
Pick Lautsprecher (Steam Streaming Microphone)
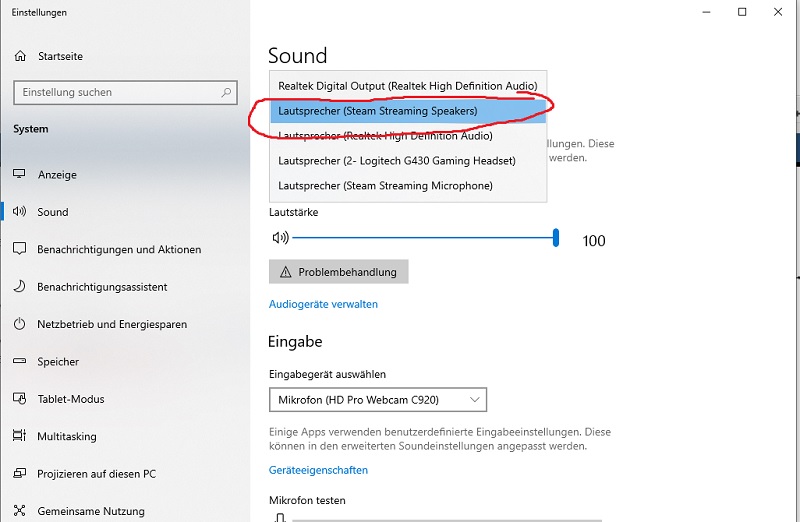tap(408, 186)
